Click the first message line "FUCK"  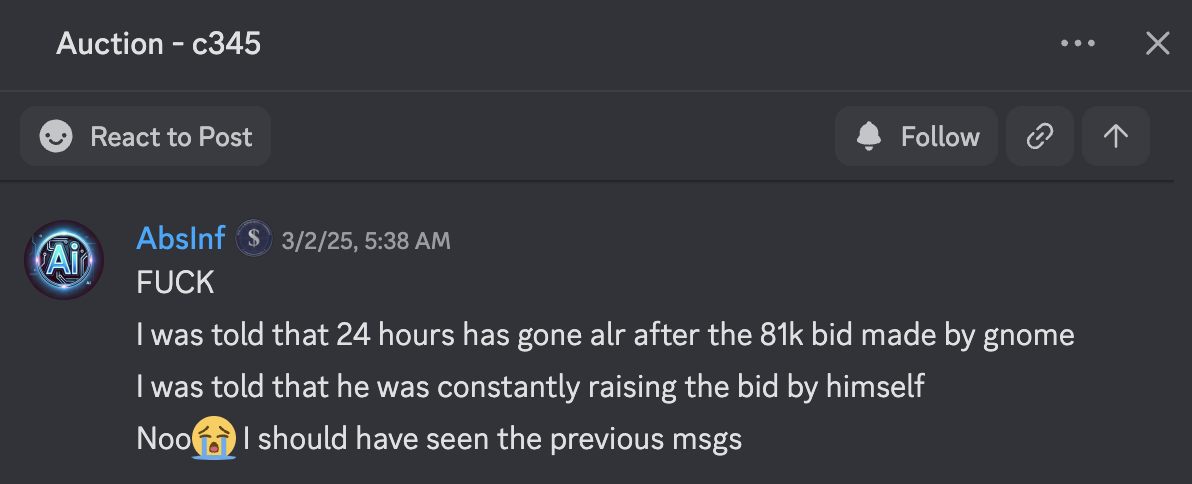(175, 283)
